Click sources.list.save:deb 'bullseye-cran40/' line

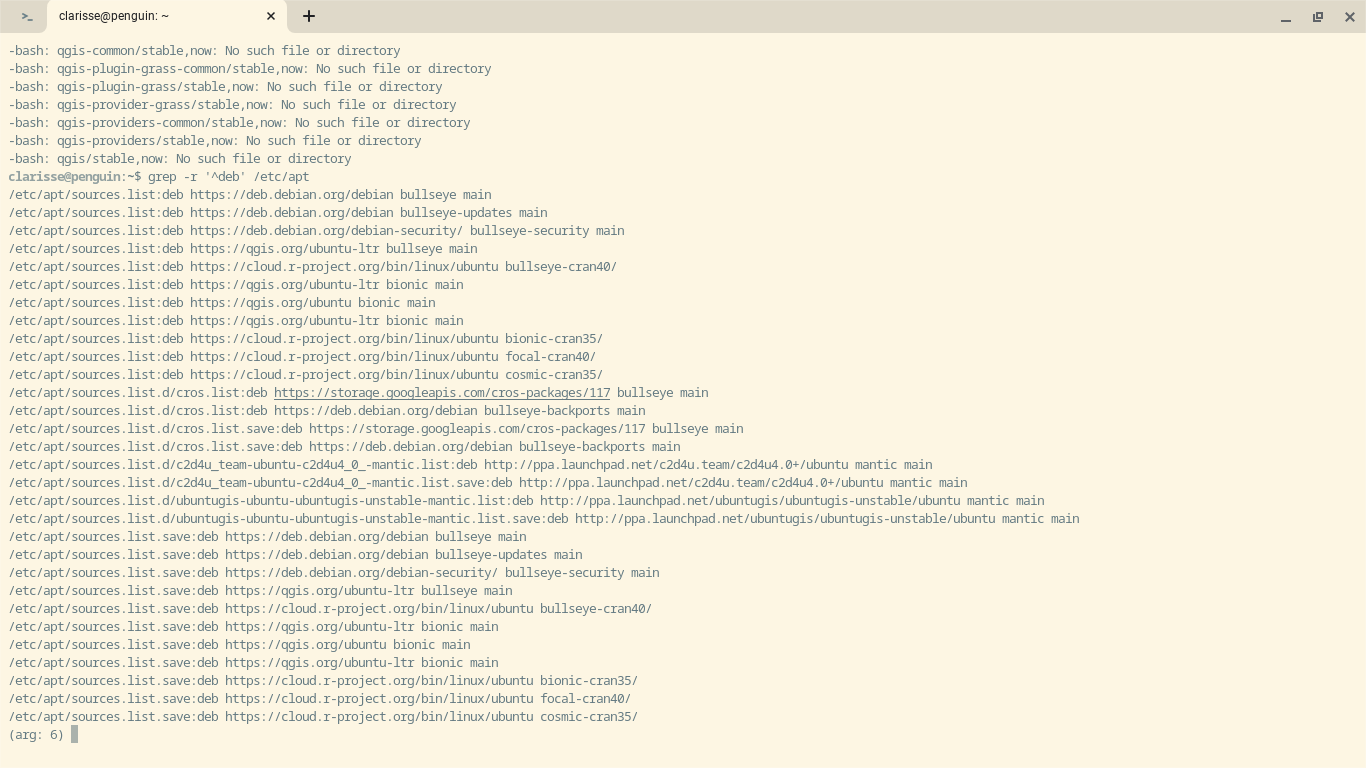(330, 609)
